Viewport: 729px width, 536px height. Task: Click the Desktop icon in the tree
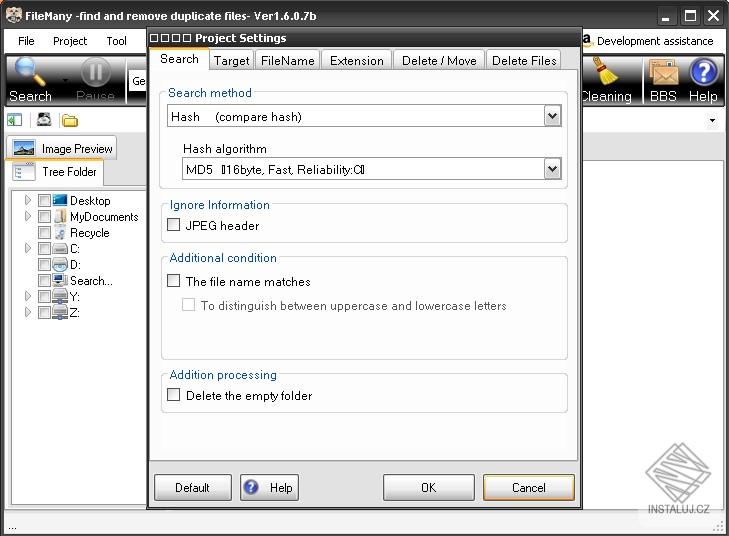pyautogui.click(x=60, y=200)
